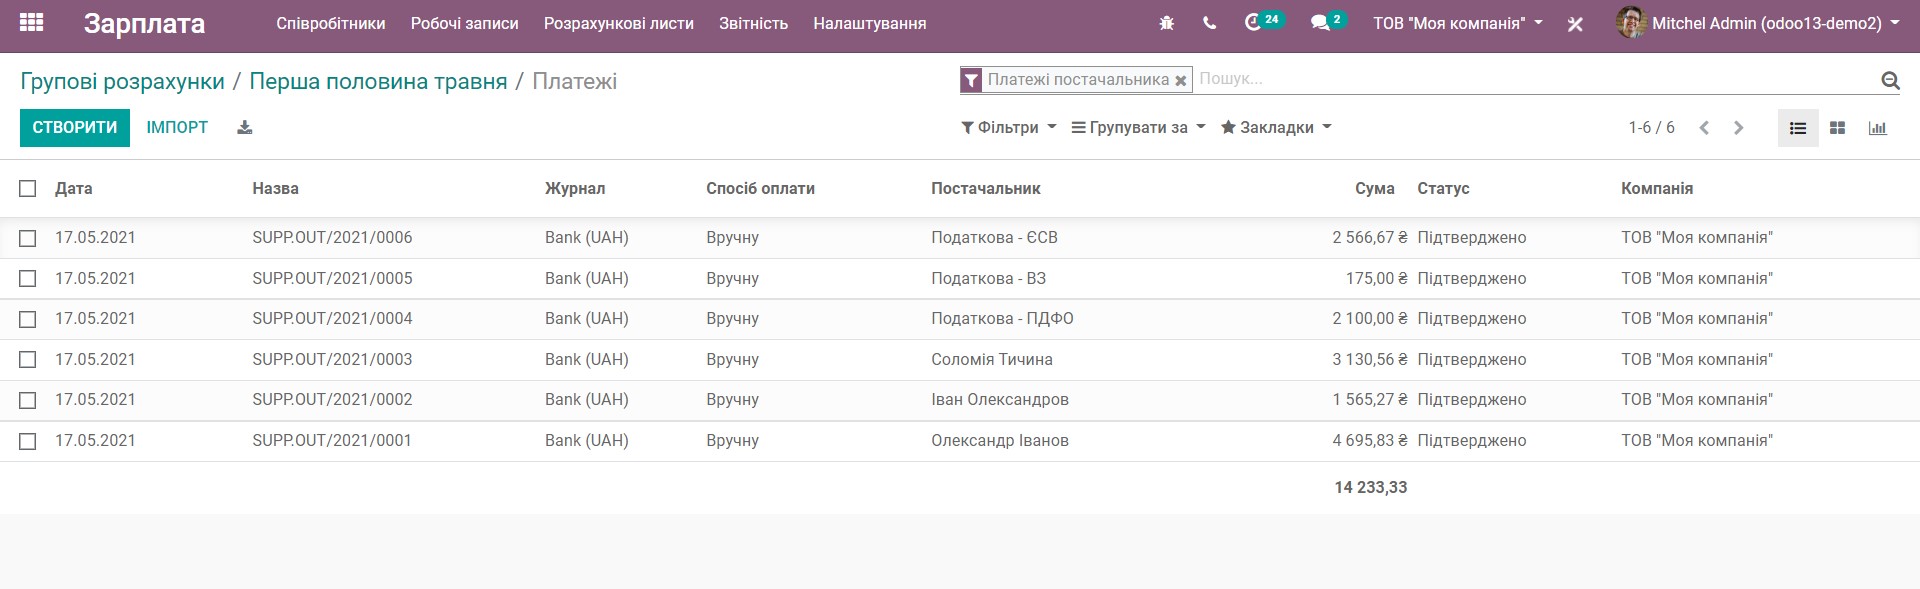Open the Налаштування menu
The image size is (1920, 589).
[x=870, y=23]
